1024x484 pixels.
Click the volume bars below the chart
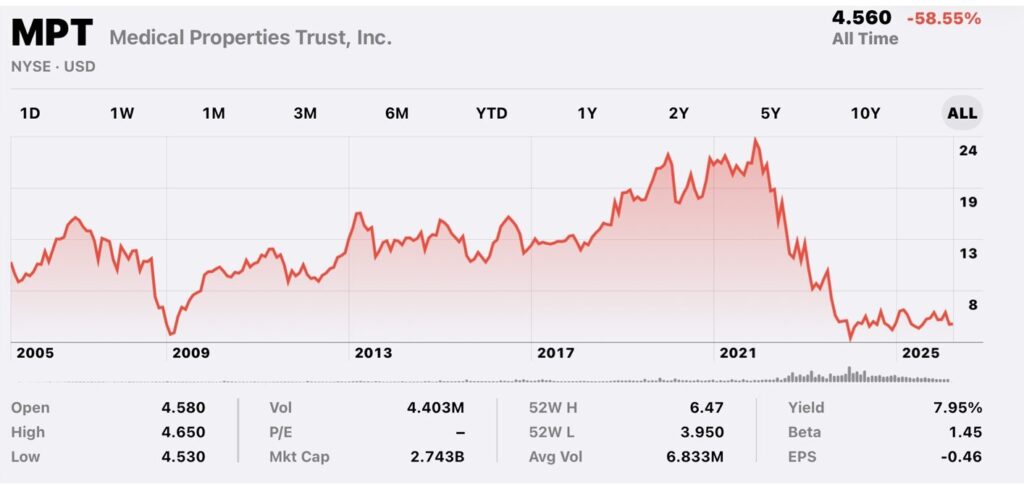(x=850, y=376)
